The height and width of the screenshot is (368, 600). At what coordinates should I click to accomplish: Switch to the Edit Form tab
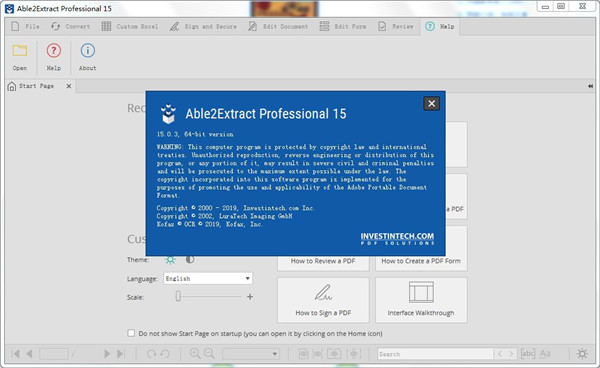[x=343, y=26]
